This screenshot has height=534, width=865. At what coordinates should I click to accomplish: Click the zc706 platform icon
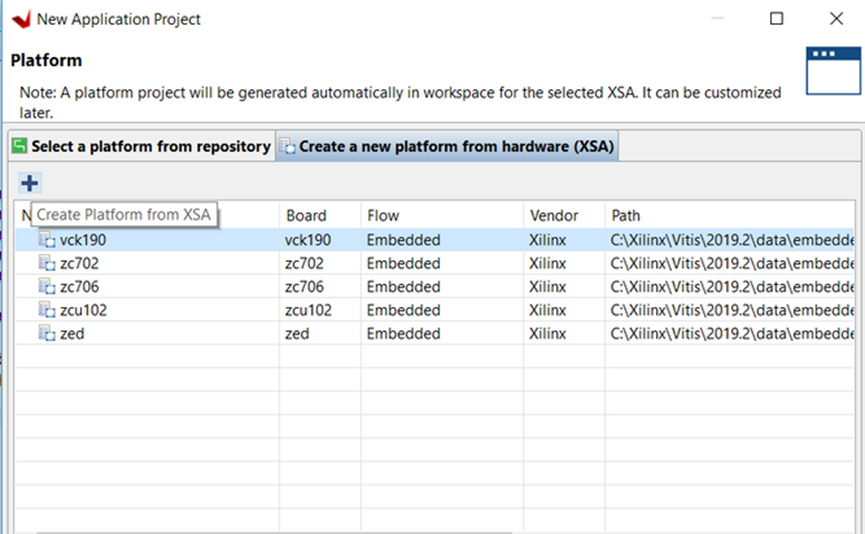coord(47,287)
